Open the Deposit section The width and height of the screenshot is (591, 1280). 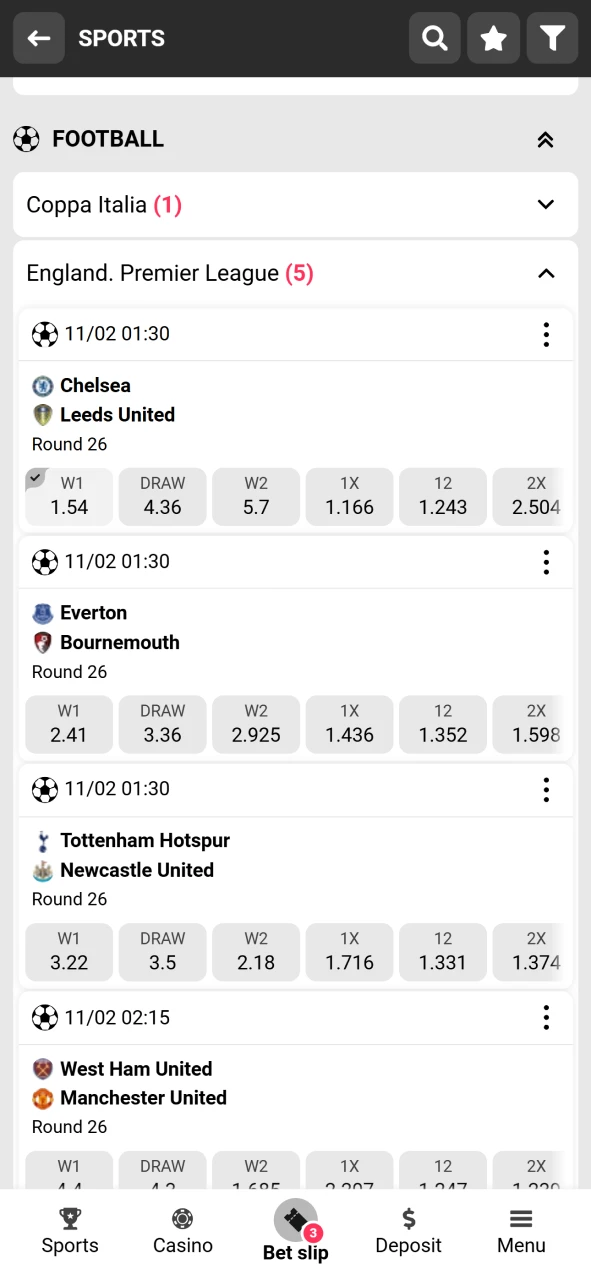pyautogui.click(x=408, y=1230)
